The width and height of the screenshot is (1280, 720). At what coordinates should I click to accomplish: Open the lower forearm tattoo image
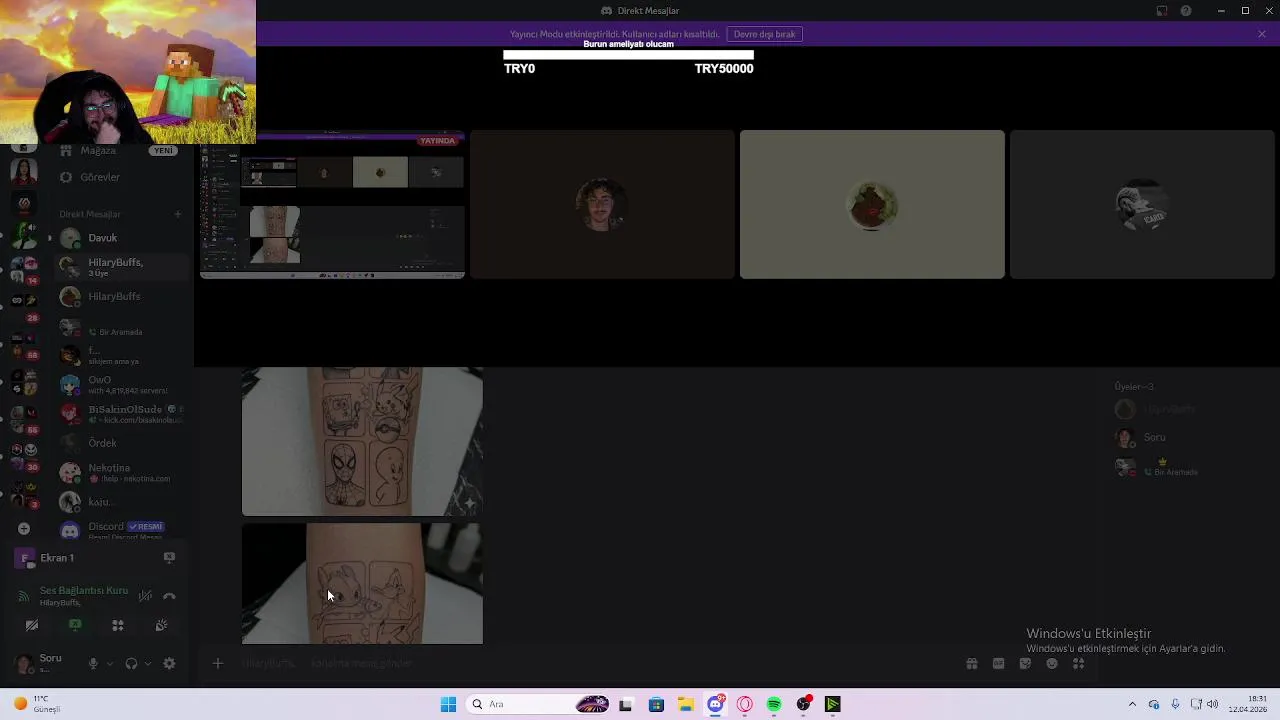click(x=362, y=583)
